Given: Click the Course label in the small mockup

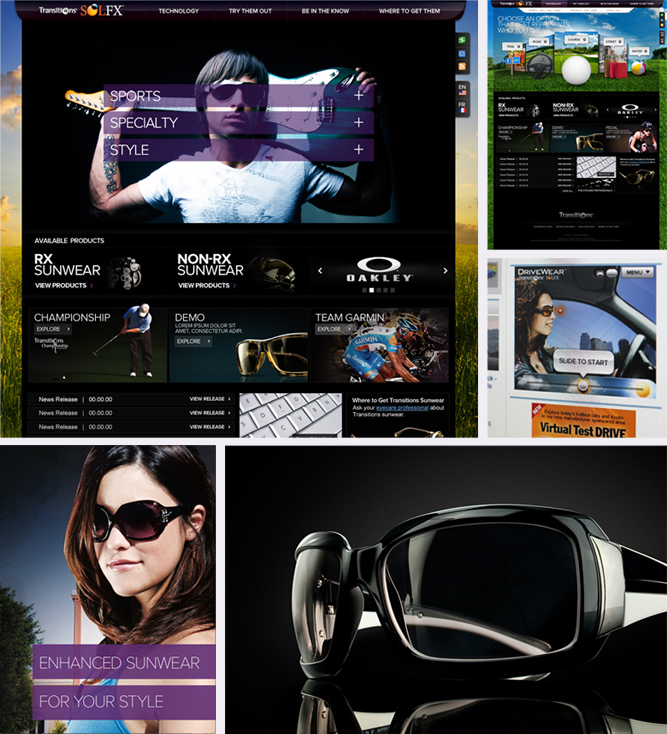Looking at the screenshot, I should tap(577, 40).
